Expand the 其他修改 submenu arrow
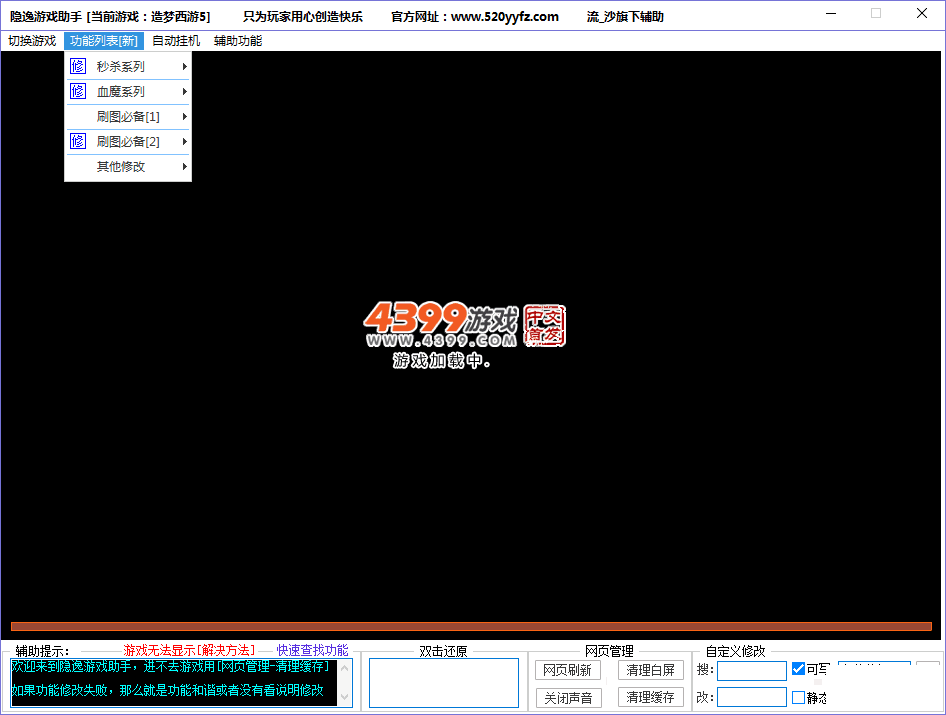 coord(185,167)
